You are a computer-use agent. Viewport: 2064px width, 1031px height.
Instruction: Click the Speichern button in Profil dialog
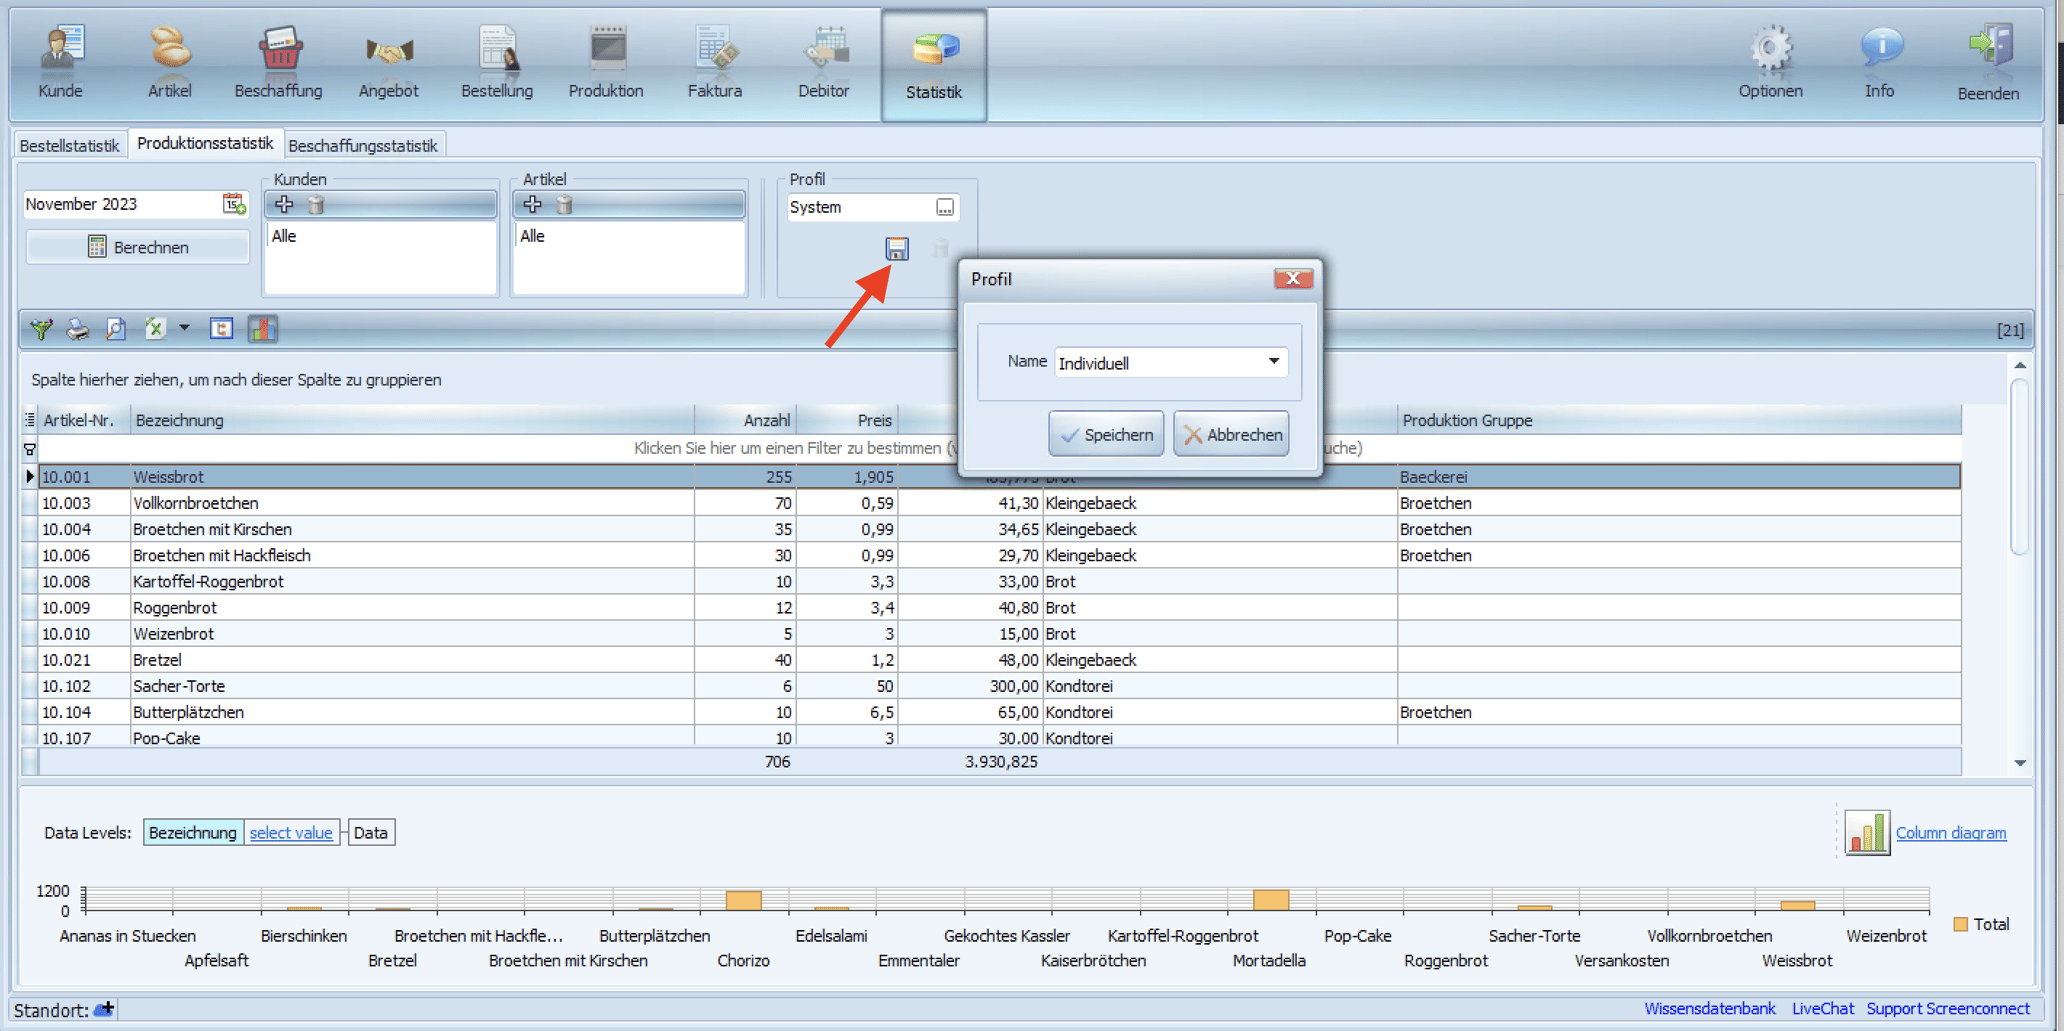[1106, 434]
